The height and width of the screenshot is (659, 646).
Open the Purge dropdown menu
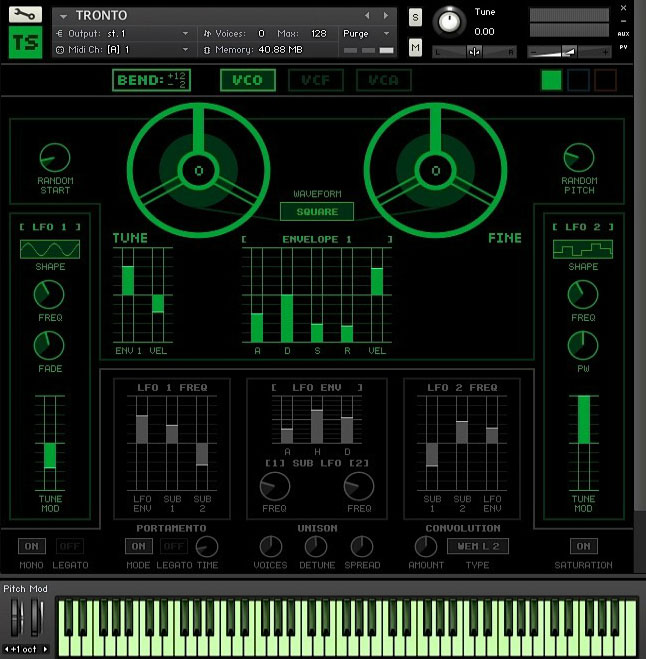point(368,33)
